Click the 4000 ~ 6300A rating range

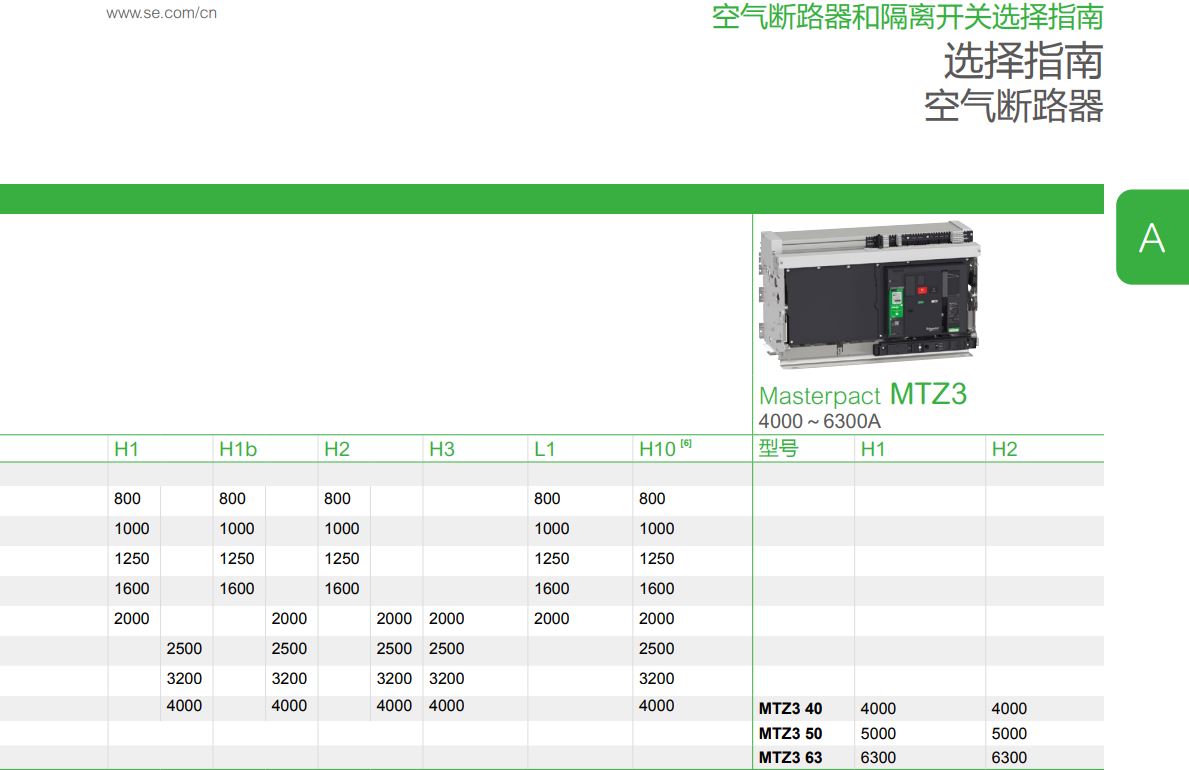pyautogui.click(x=820, y=421)
